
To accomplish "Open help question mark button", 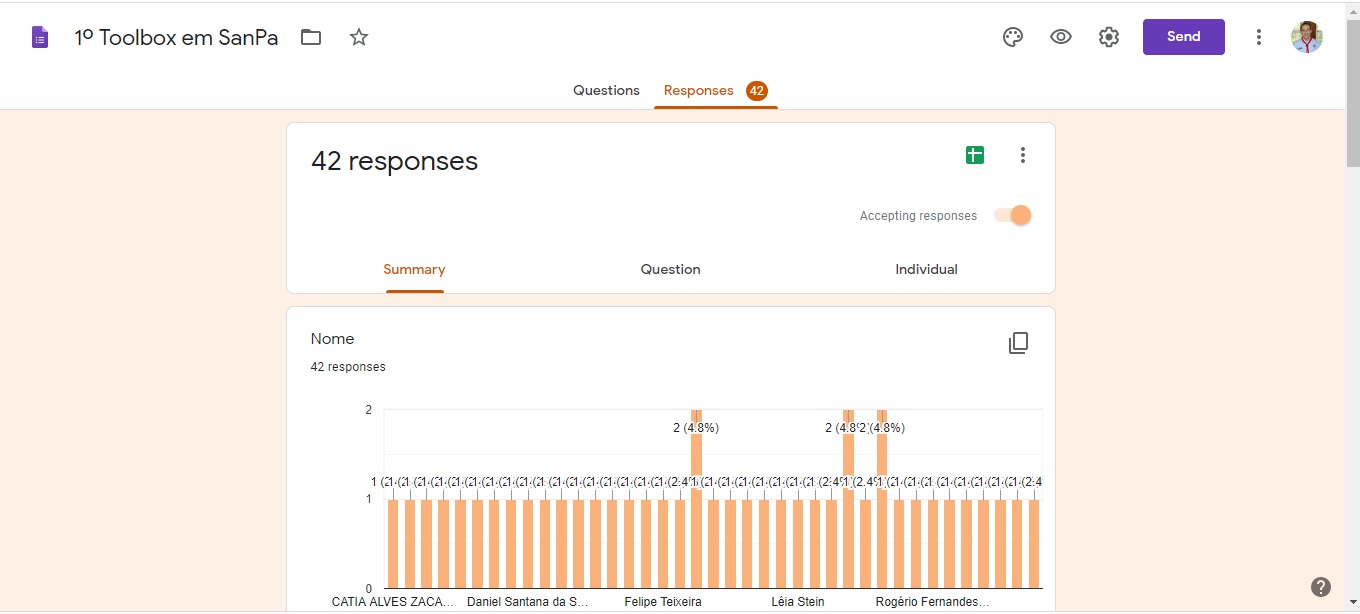I will pos(1321,587).
